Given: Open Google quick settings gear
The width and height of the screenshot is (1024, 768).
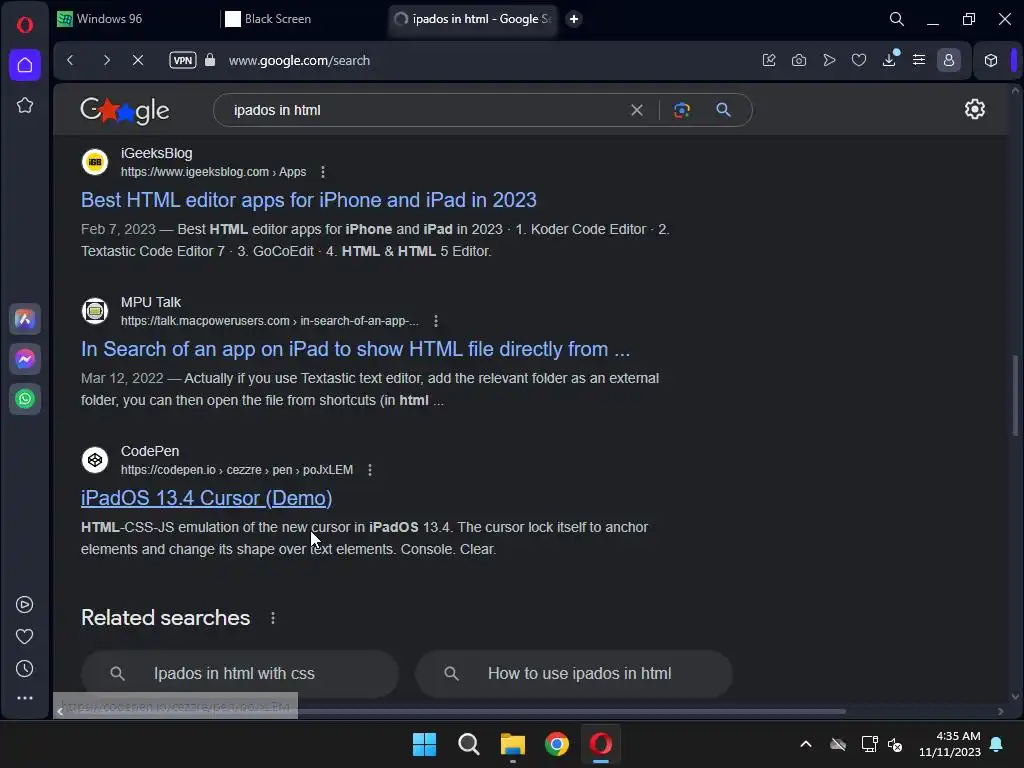Looking at the screenshot, I should [975, 109].
